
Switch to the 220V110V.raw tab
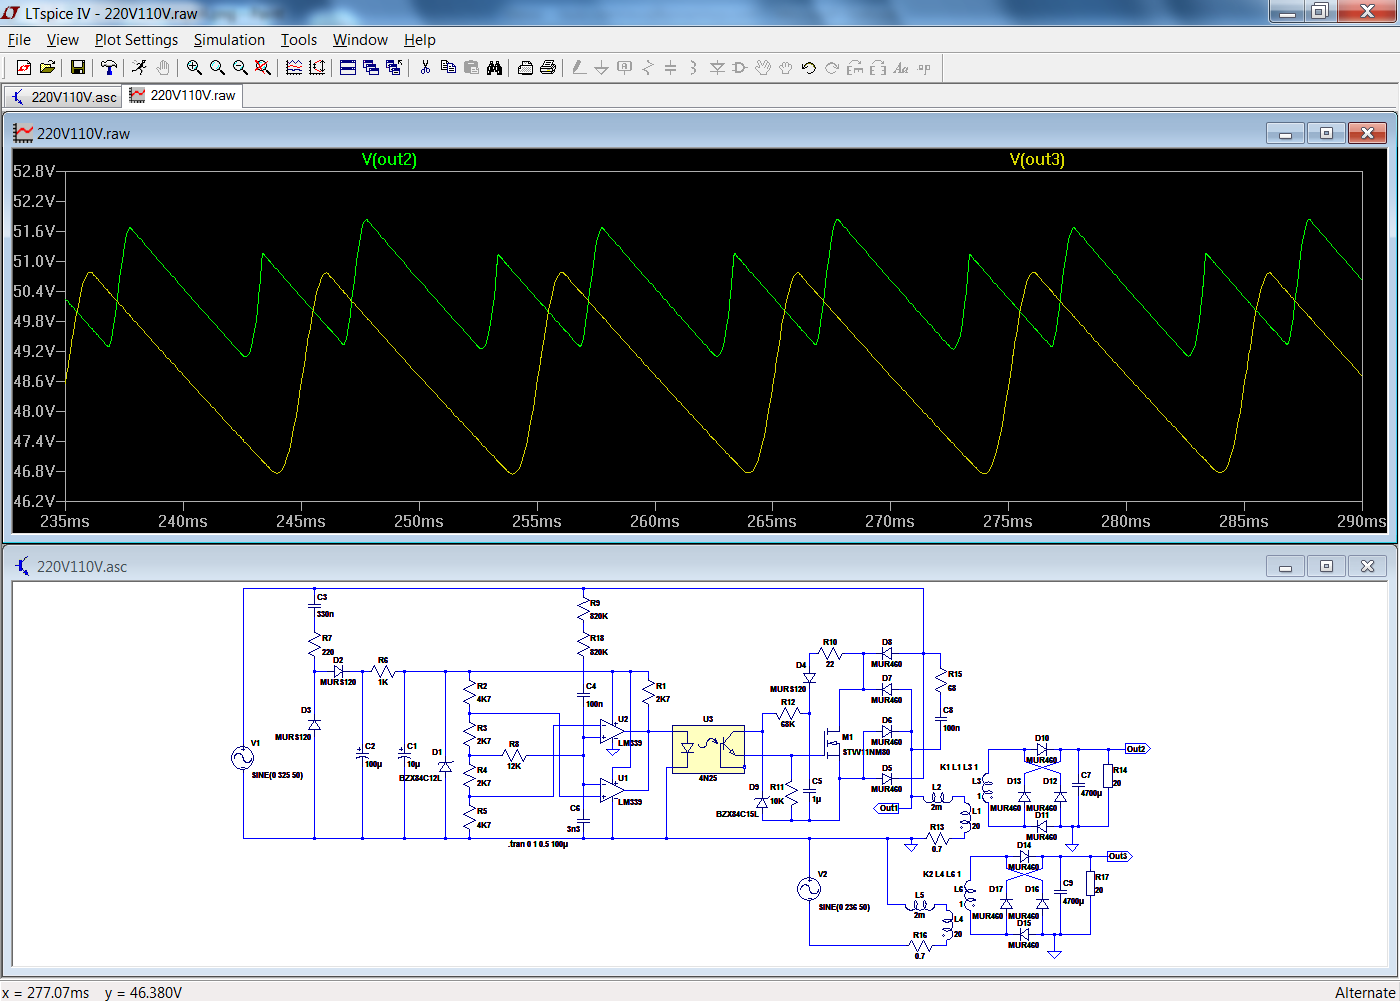(183, 96)
